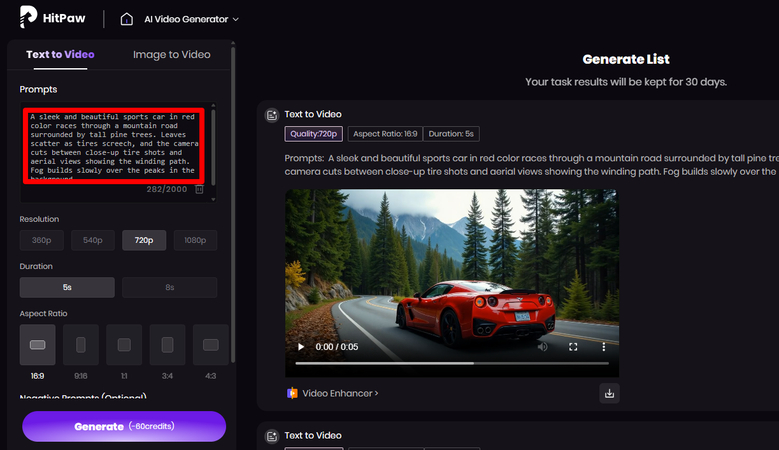Seek on the video progress bar
Image resolution: width=779 pixels, height=450 pixels.
tap(452, 364)
